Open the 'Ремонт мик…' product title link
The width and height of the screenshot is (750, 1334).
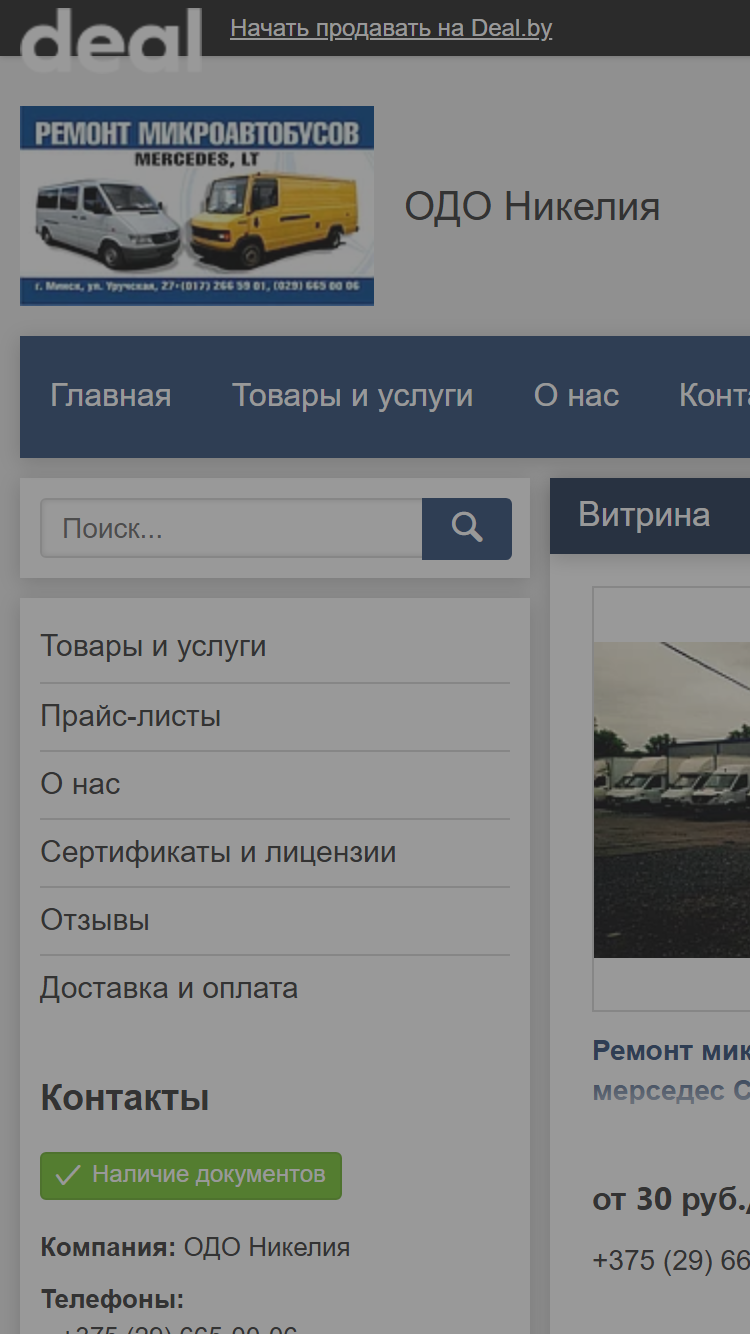[671, 1071]
